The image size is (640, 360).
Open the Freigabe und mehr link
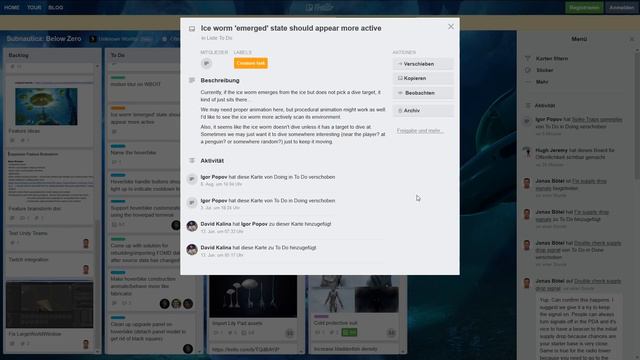click(420, 131)
